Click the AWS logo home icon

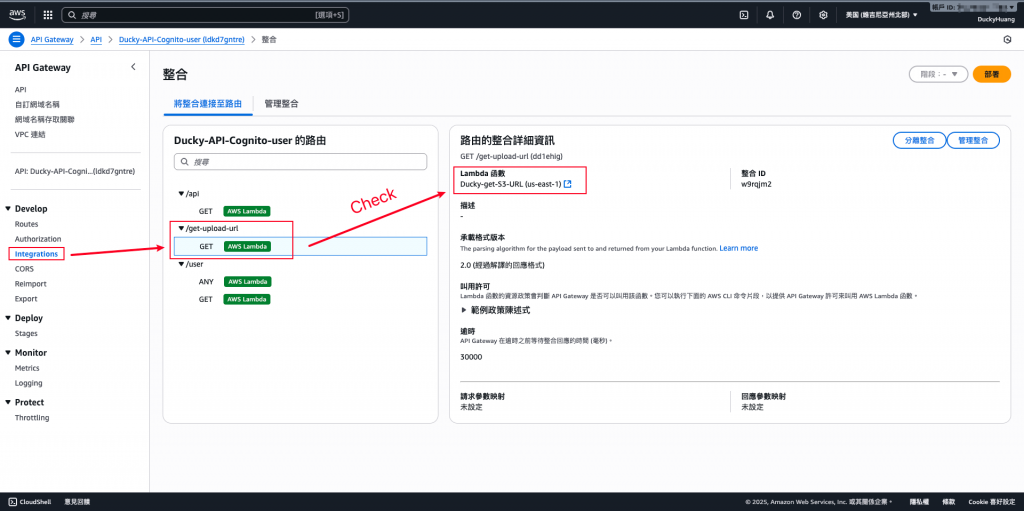click(17, 14)
